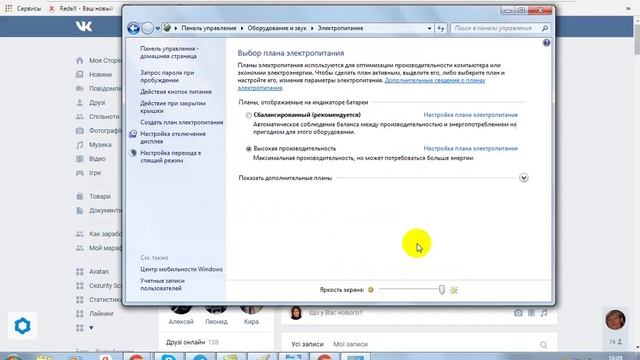
Task: Select 'Сбалансированный (рекомендуется)' radio button
Action: coord(249,116)
